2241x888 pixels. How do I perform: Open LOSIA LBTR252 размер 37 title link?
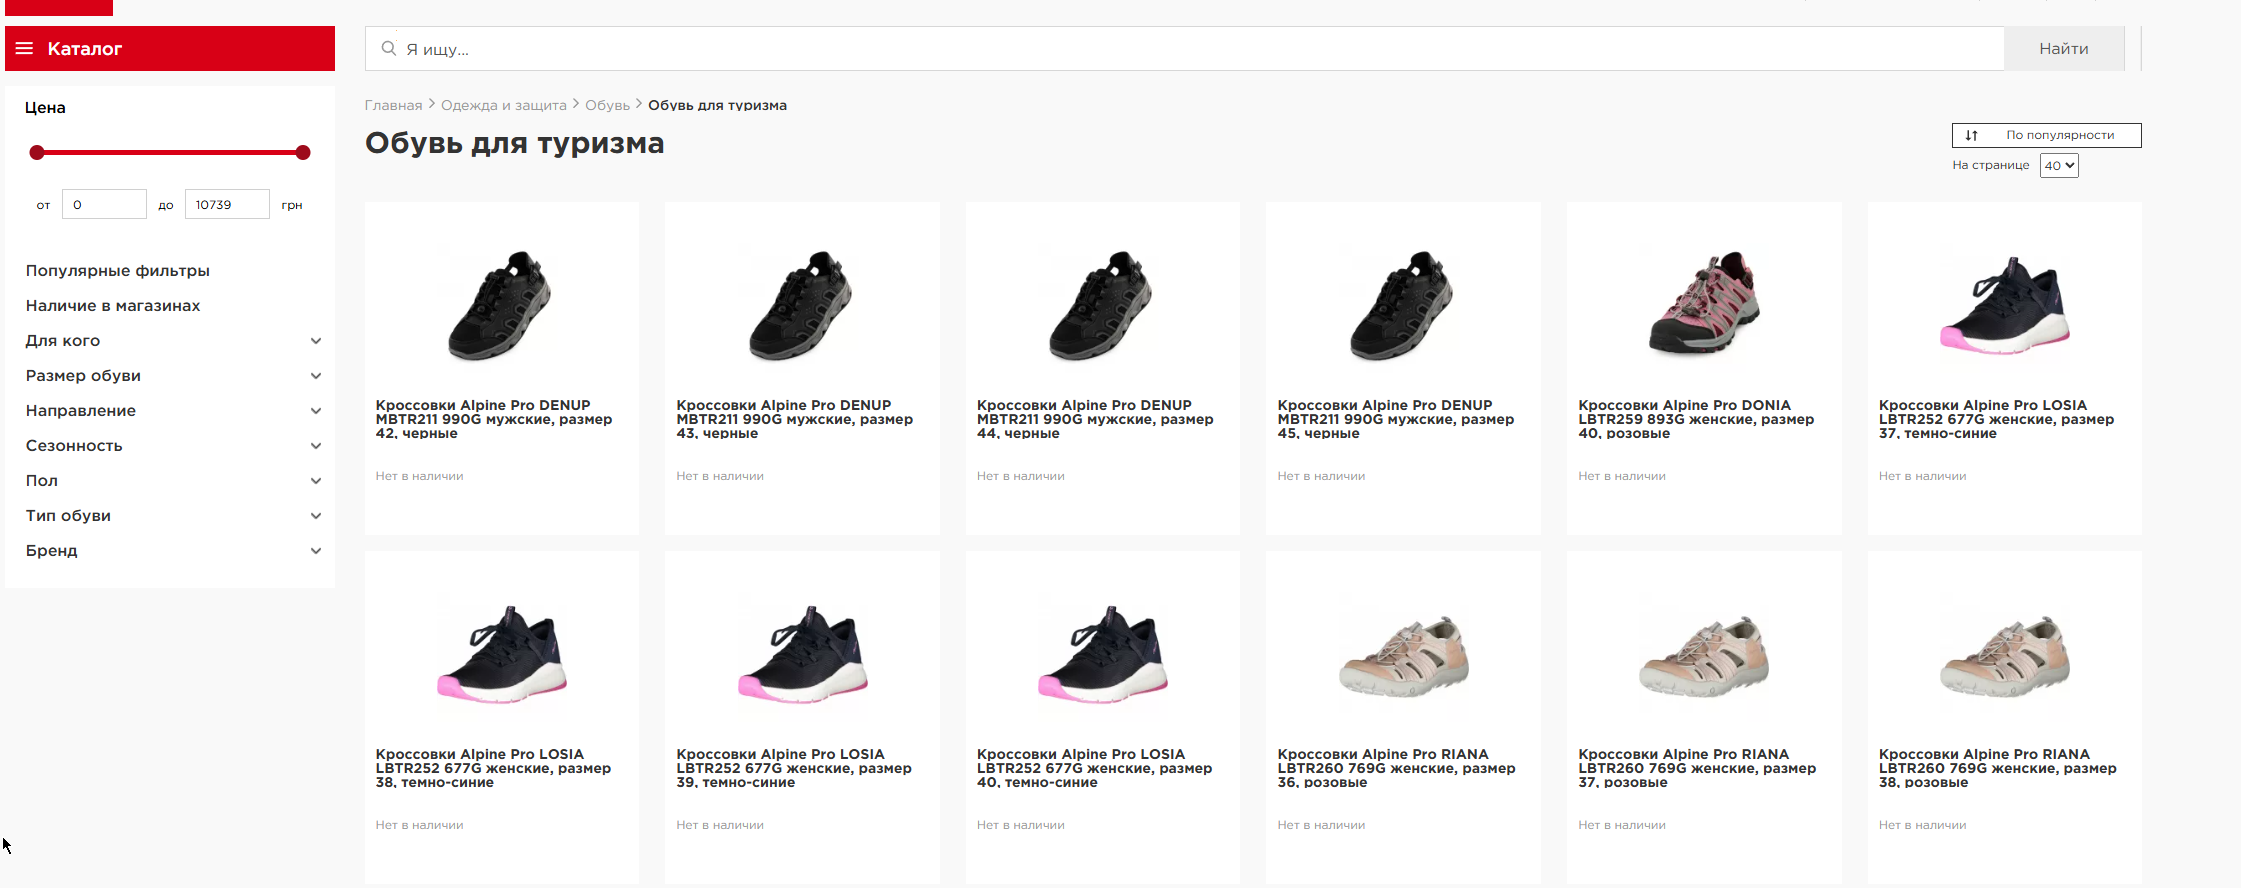(x=1997, y=419)
